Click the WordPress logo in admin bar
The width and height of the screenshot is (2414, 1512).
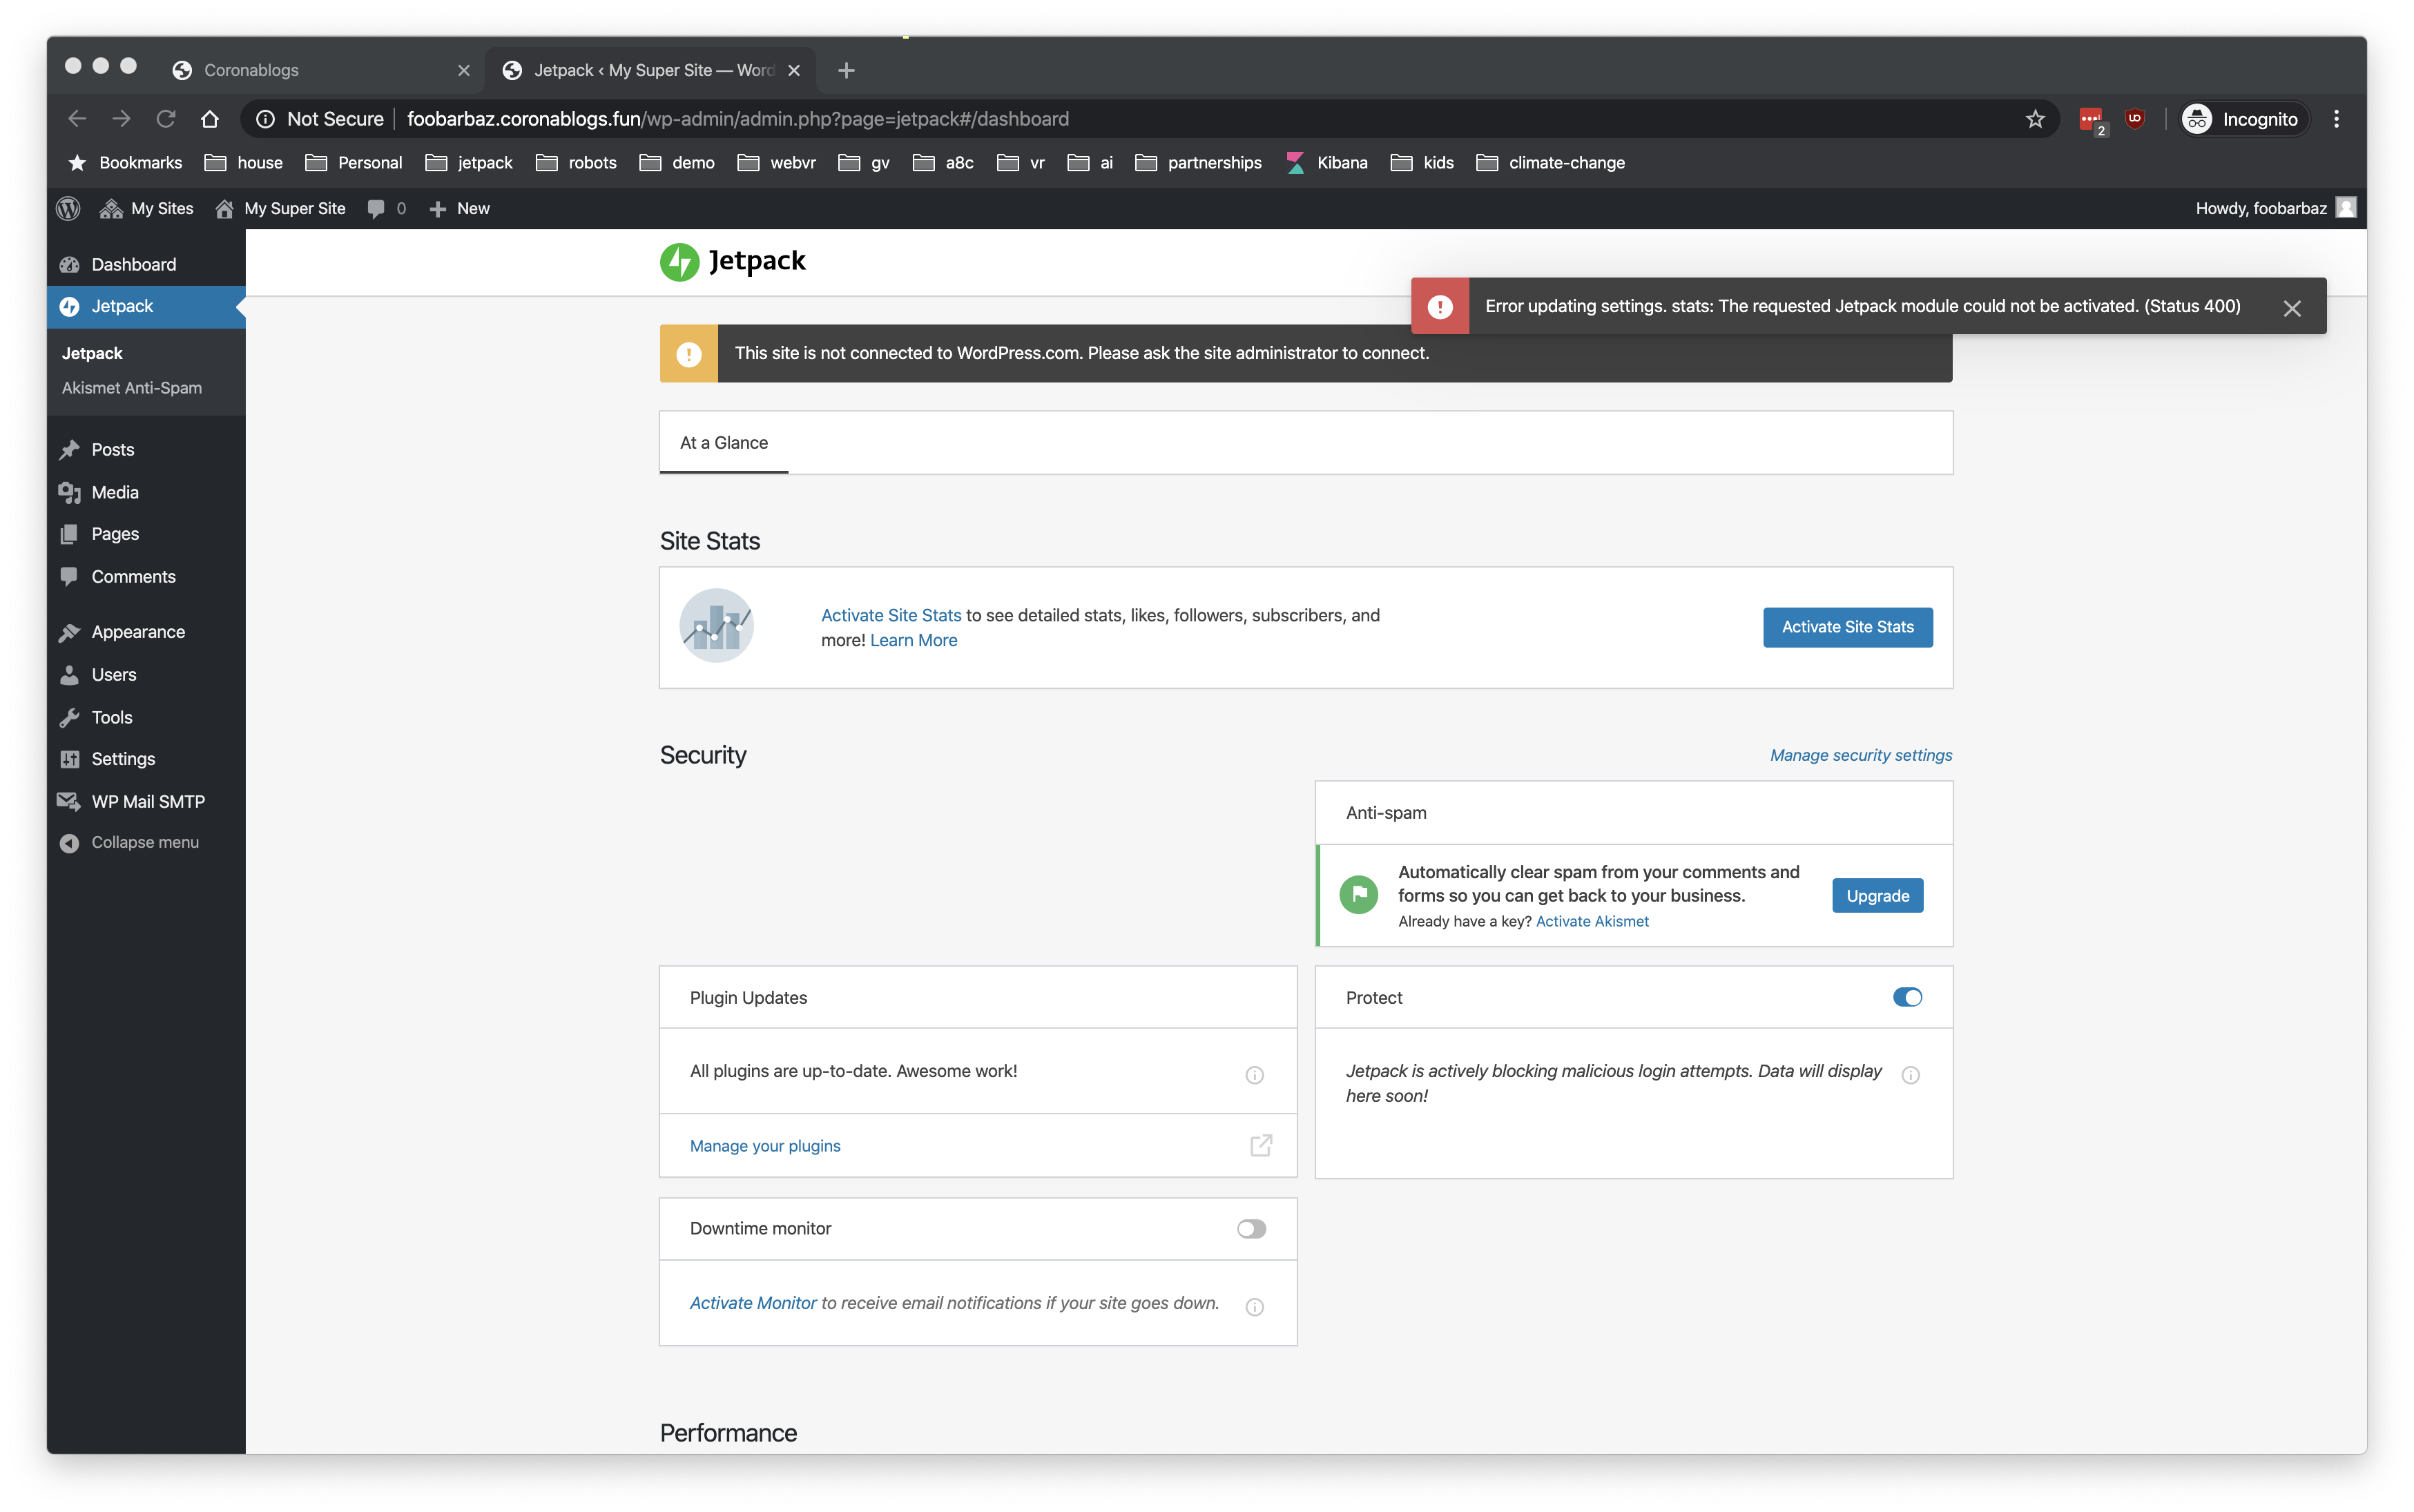click(68, 208)
